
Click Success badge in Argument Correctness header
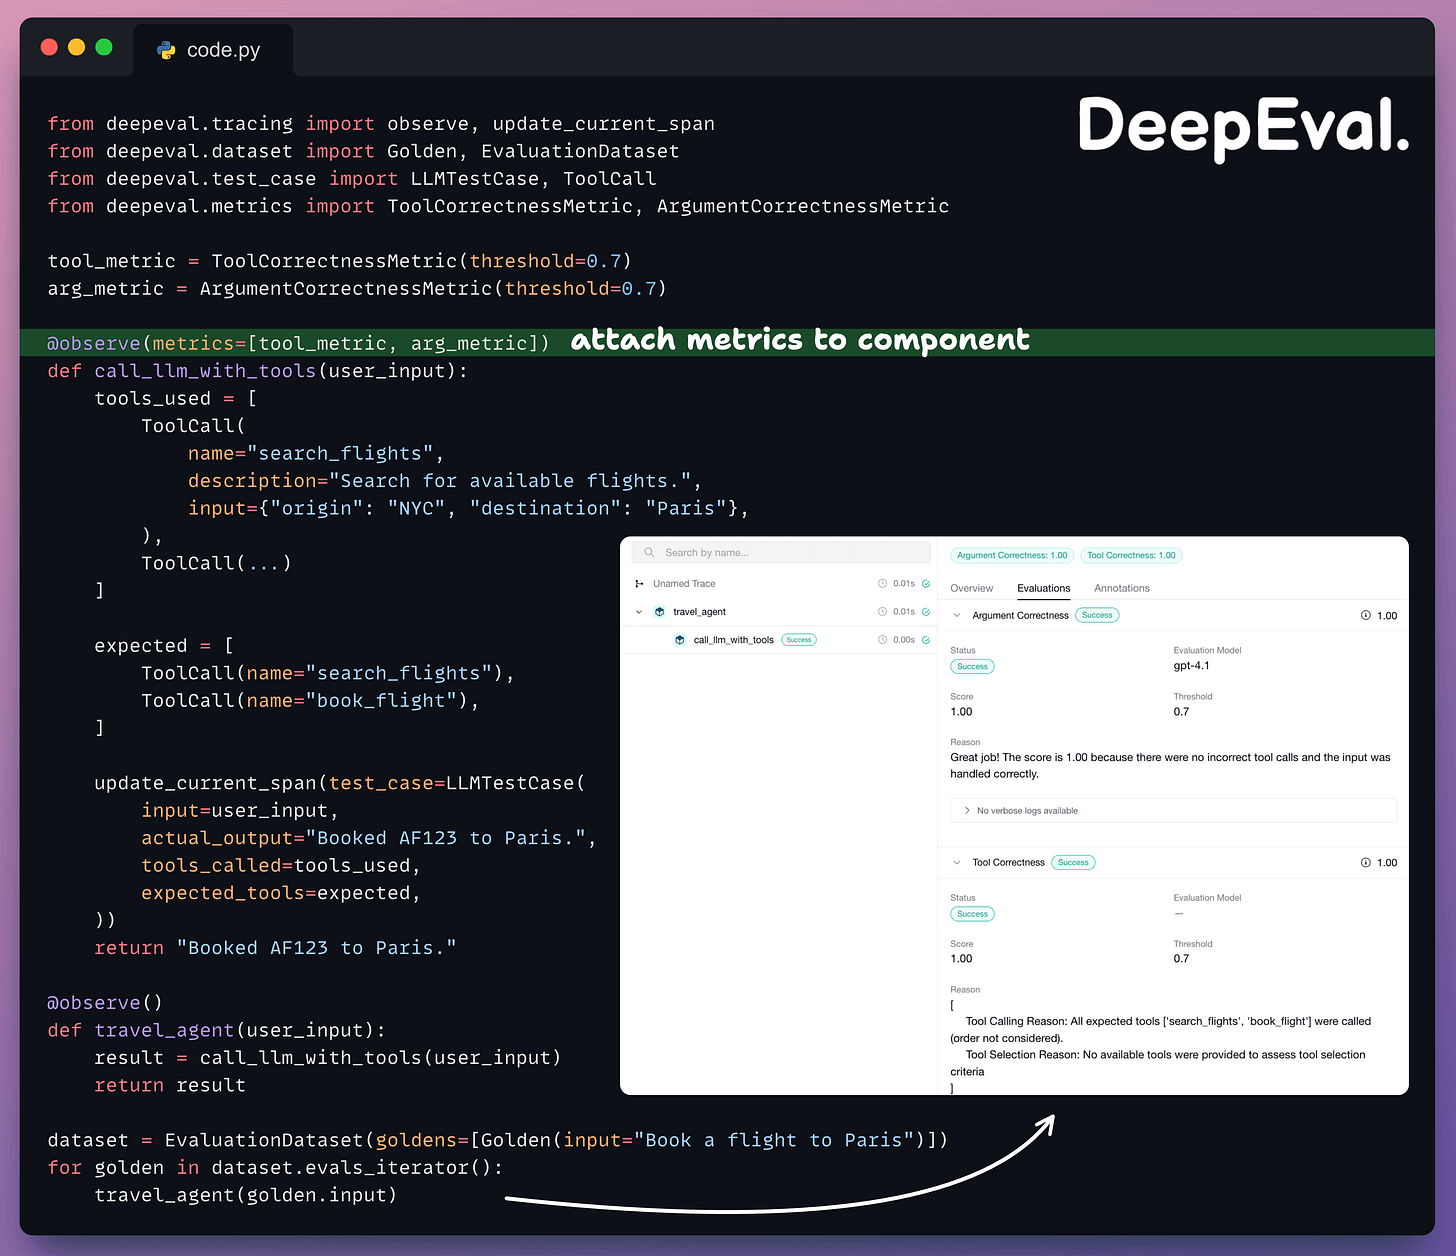tap(1097, 615)
